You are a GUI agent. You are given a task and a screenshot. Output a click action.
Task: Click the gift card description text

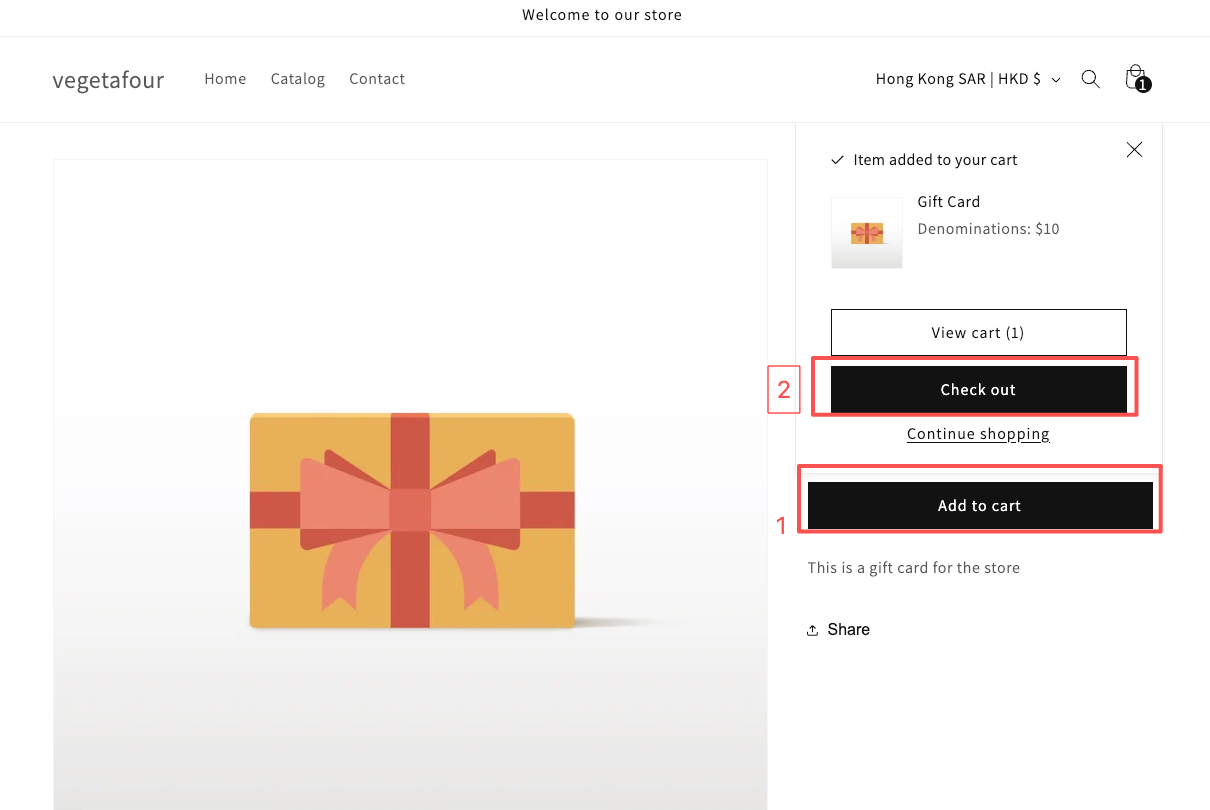tap(914, 568)
